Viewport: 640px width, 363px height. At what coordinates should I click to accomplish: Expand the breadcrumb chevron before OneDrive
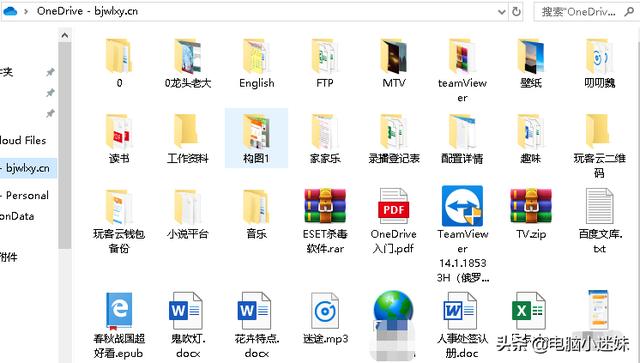pyautogui.click(x=26, y=11)
